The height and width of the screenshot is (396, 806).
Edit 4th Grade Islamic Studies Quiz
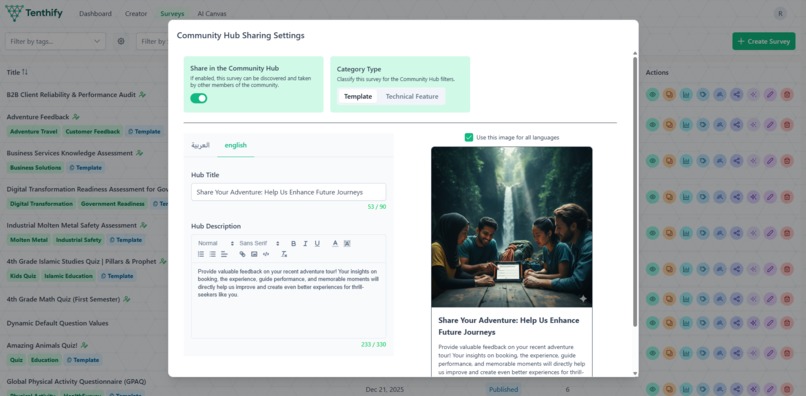[770, 268]
